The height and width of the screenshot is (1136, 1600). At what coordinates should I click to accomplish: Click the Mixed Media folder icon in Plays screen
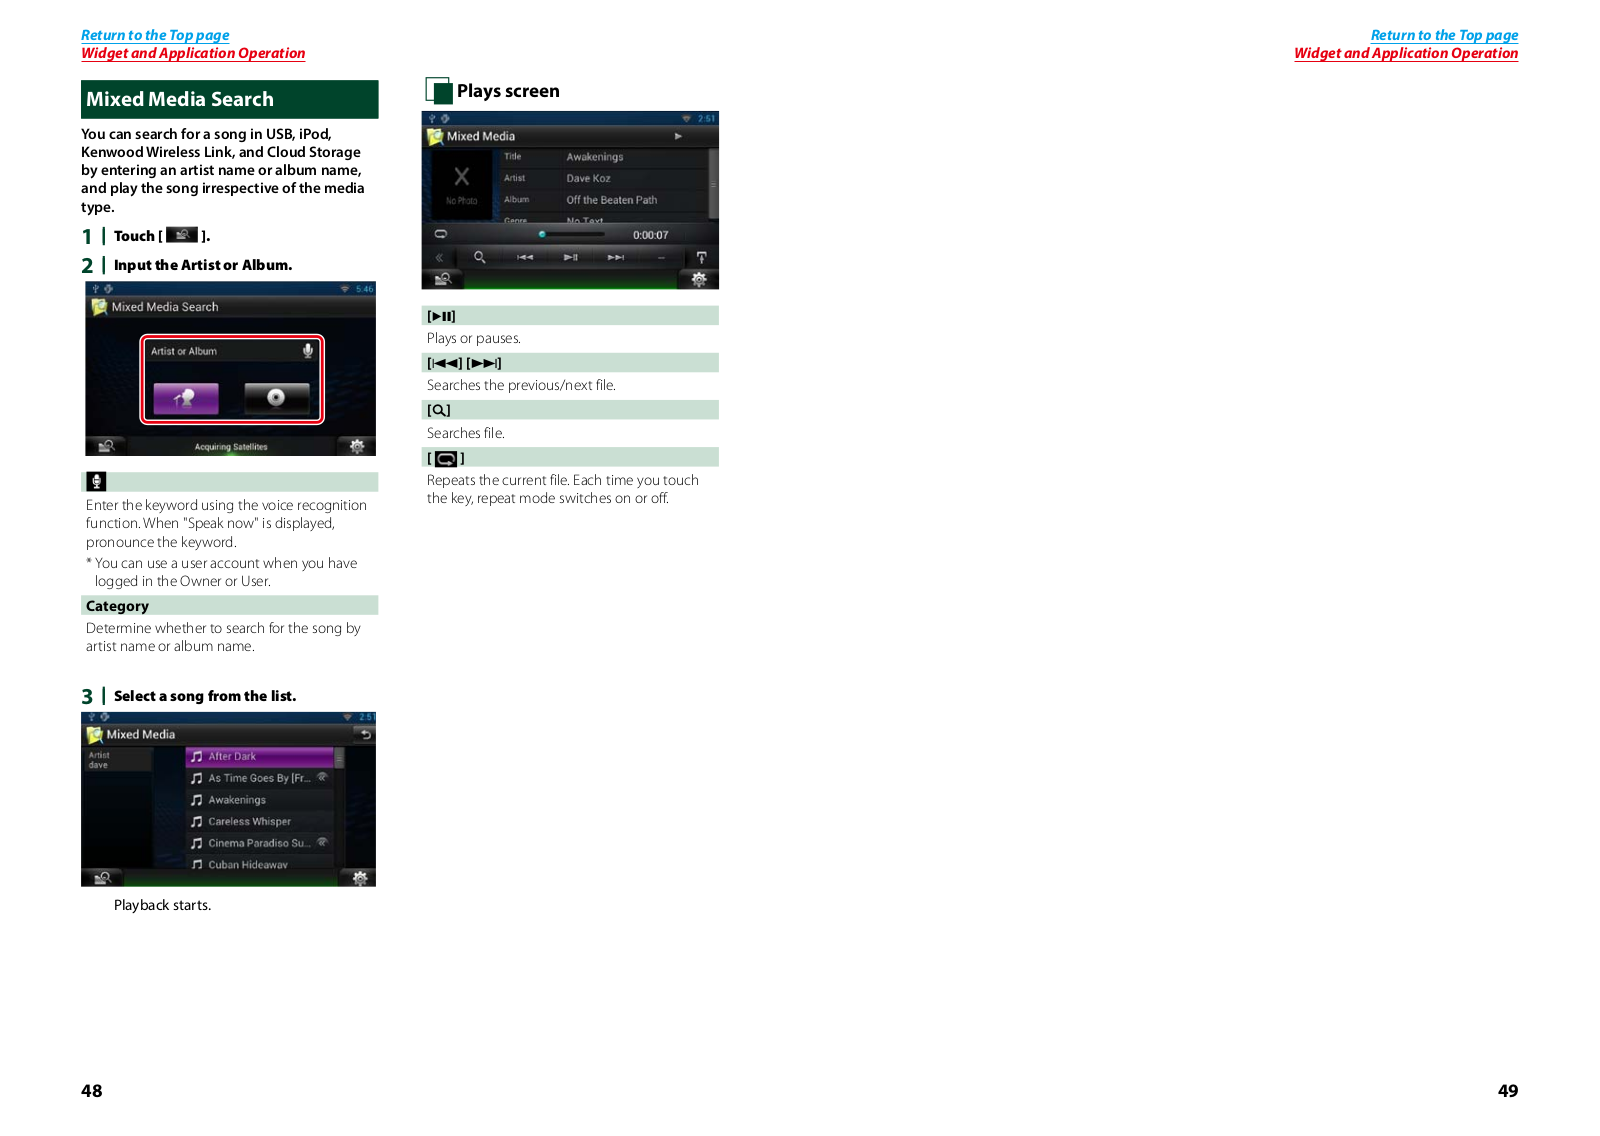coord(435,136)
